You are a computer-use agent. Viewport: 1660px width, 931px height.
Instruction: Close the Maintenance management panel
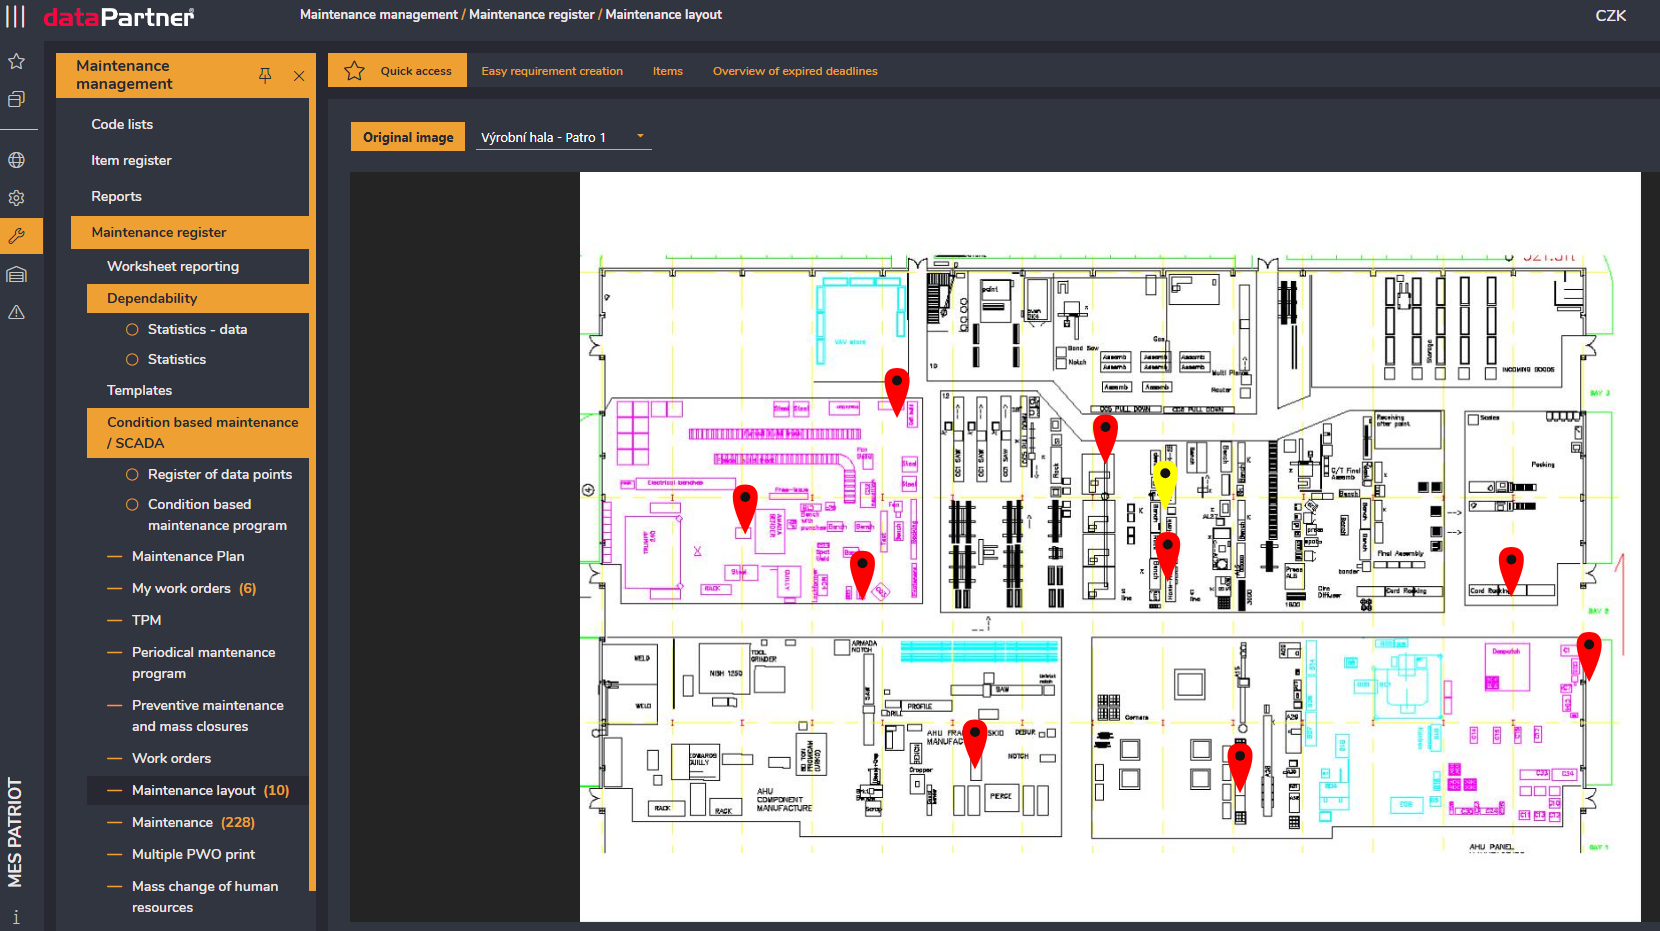[x=299, y=75]
